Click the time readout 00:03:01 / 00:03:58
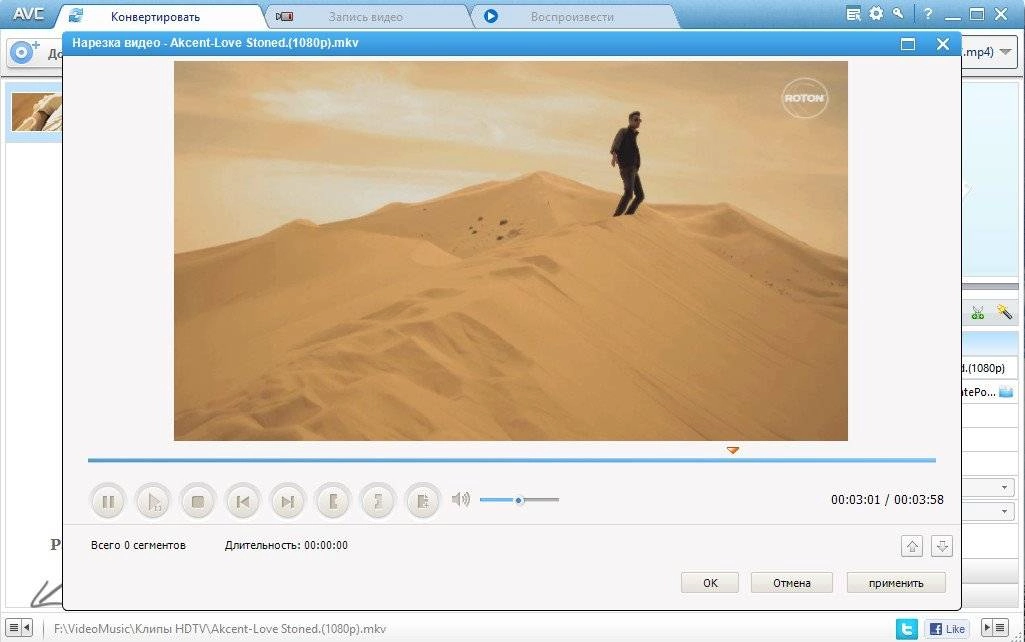1025x642 pixels. point(887,499)
